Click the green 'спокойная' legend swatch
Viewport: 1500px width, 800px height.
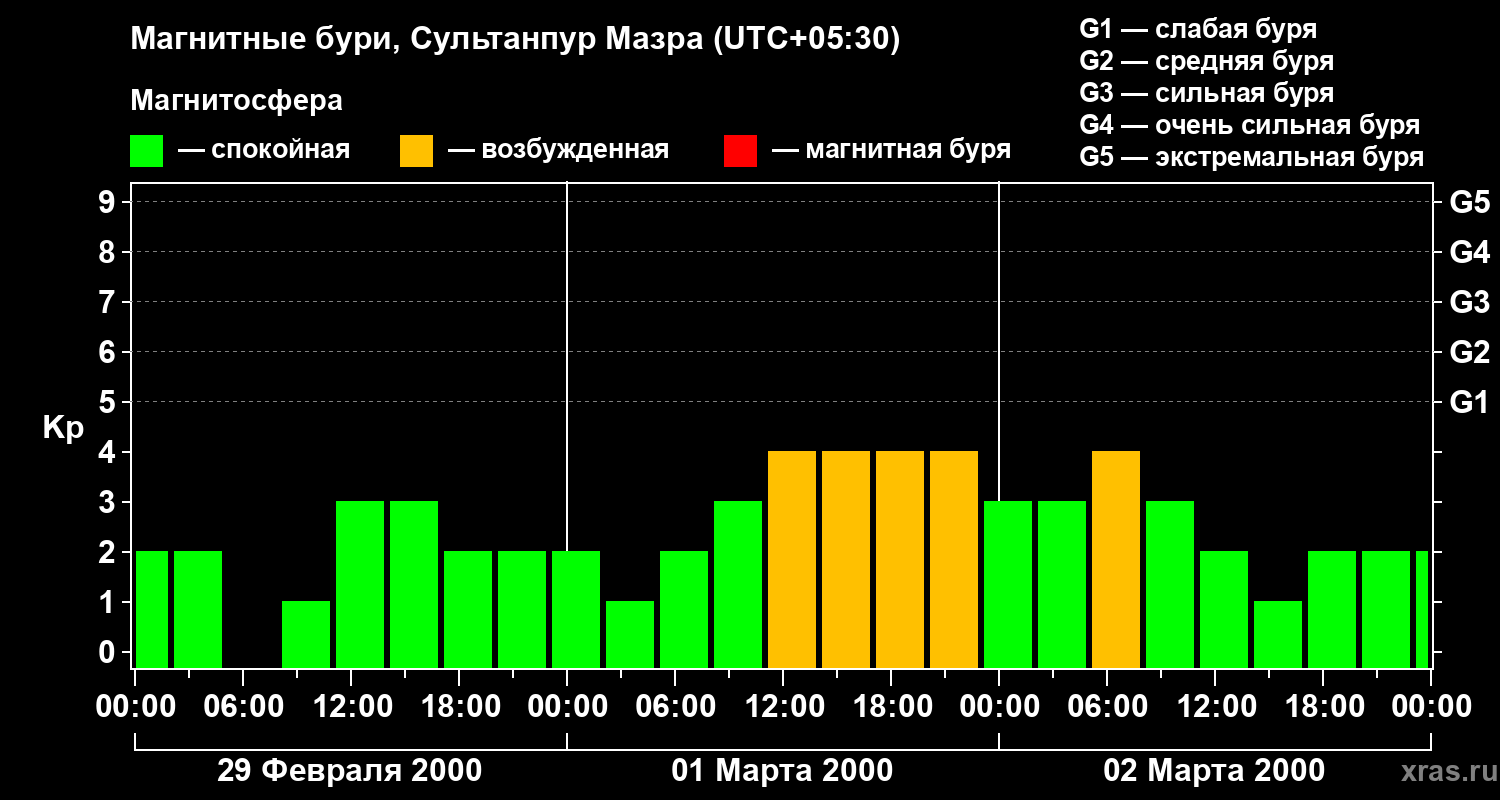(147, 151)
